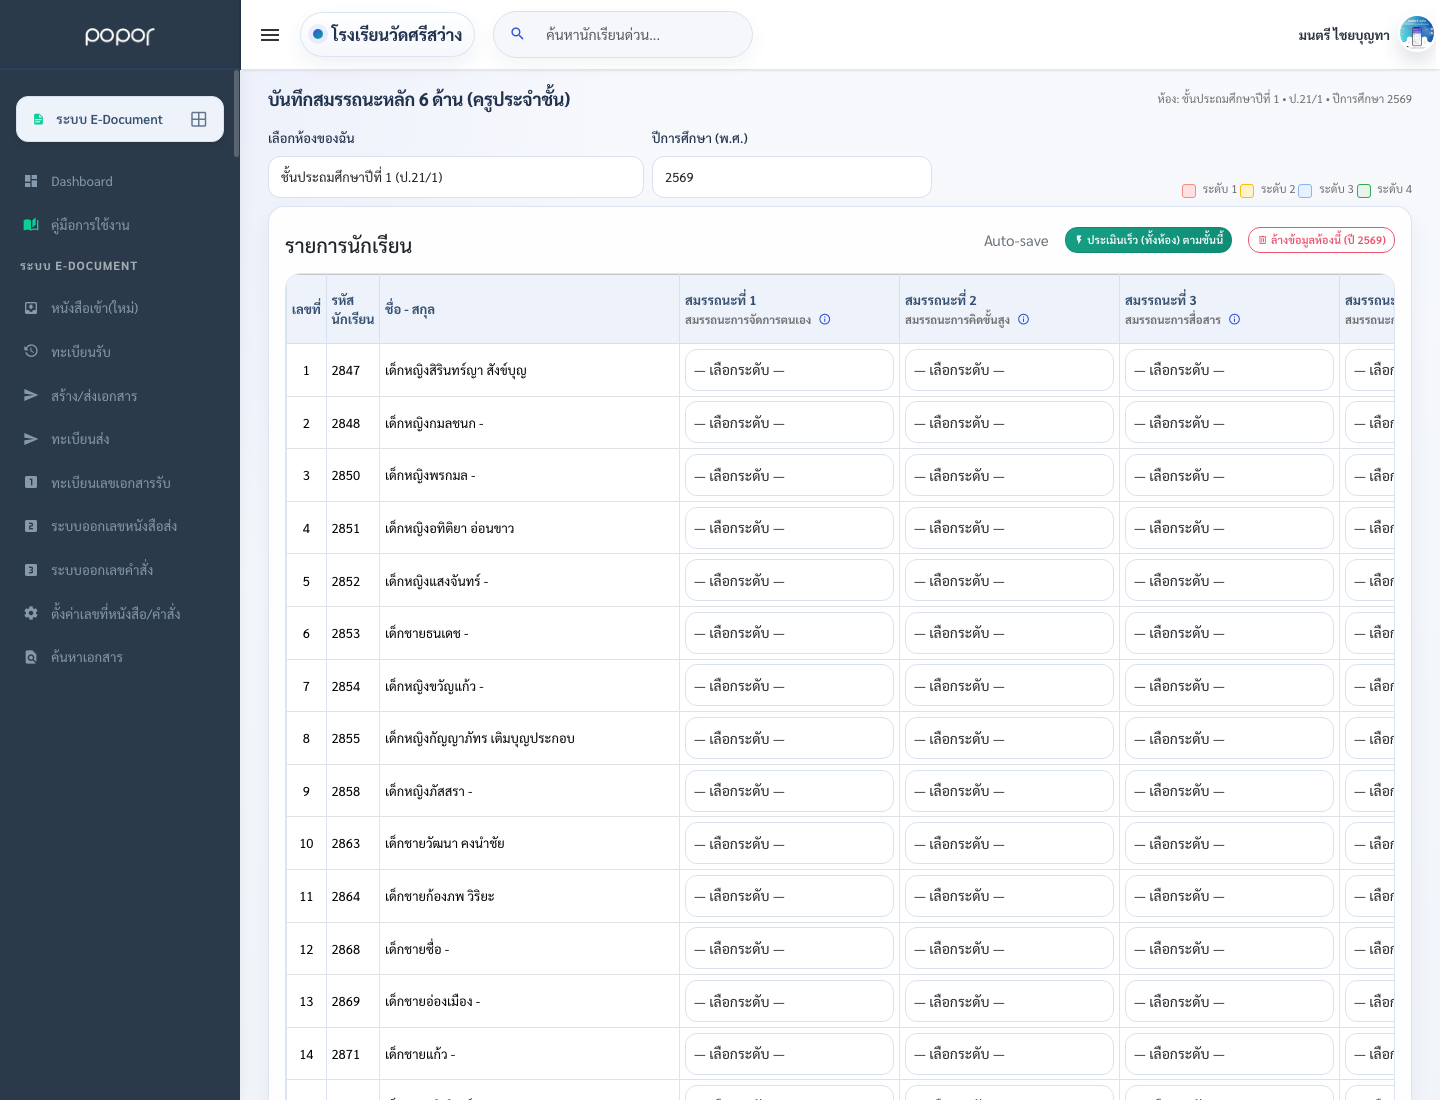Click the ระดับ 2 yellow legend swatch
The image size is (1440, 1100).
click(x=1247, y=190)
